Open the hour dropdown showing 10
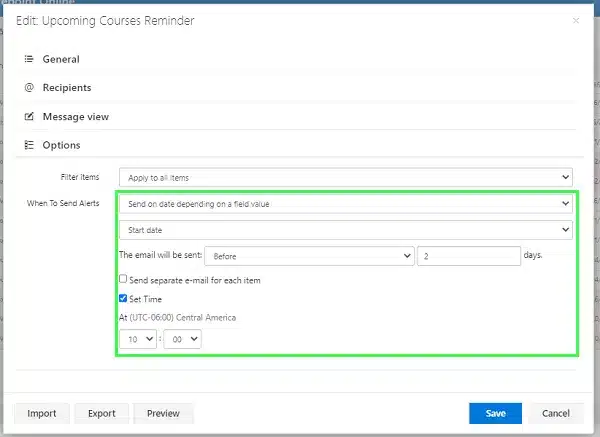 point(138,339)
